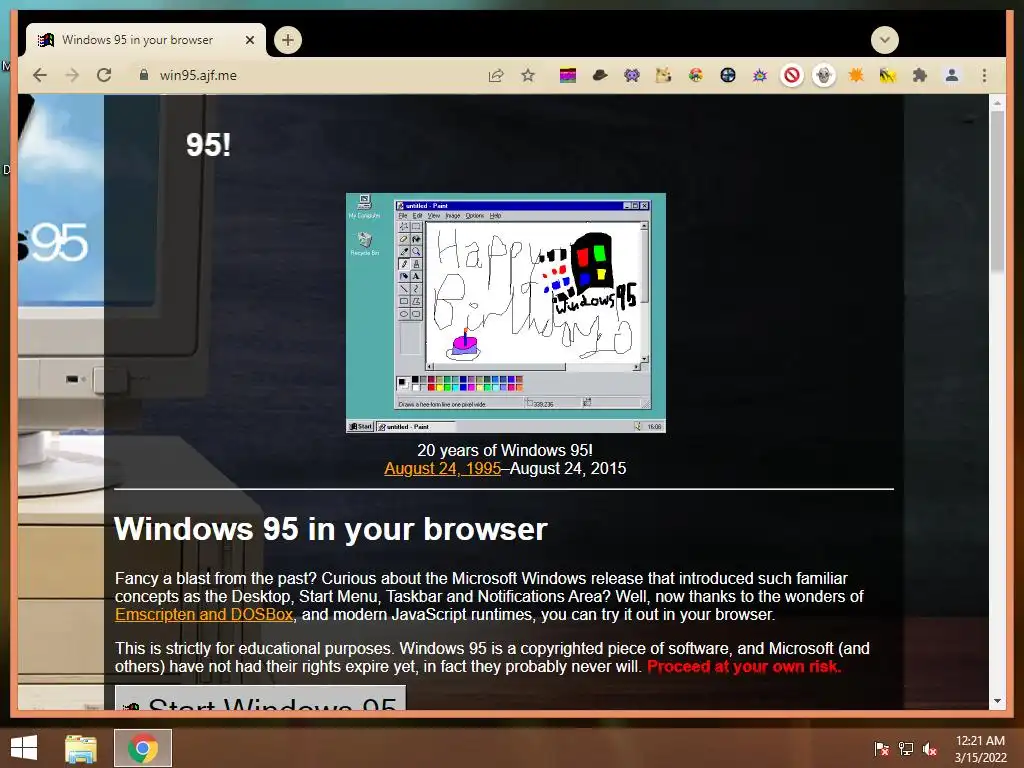Open Chrome three-dot menu

pos(984,76)
